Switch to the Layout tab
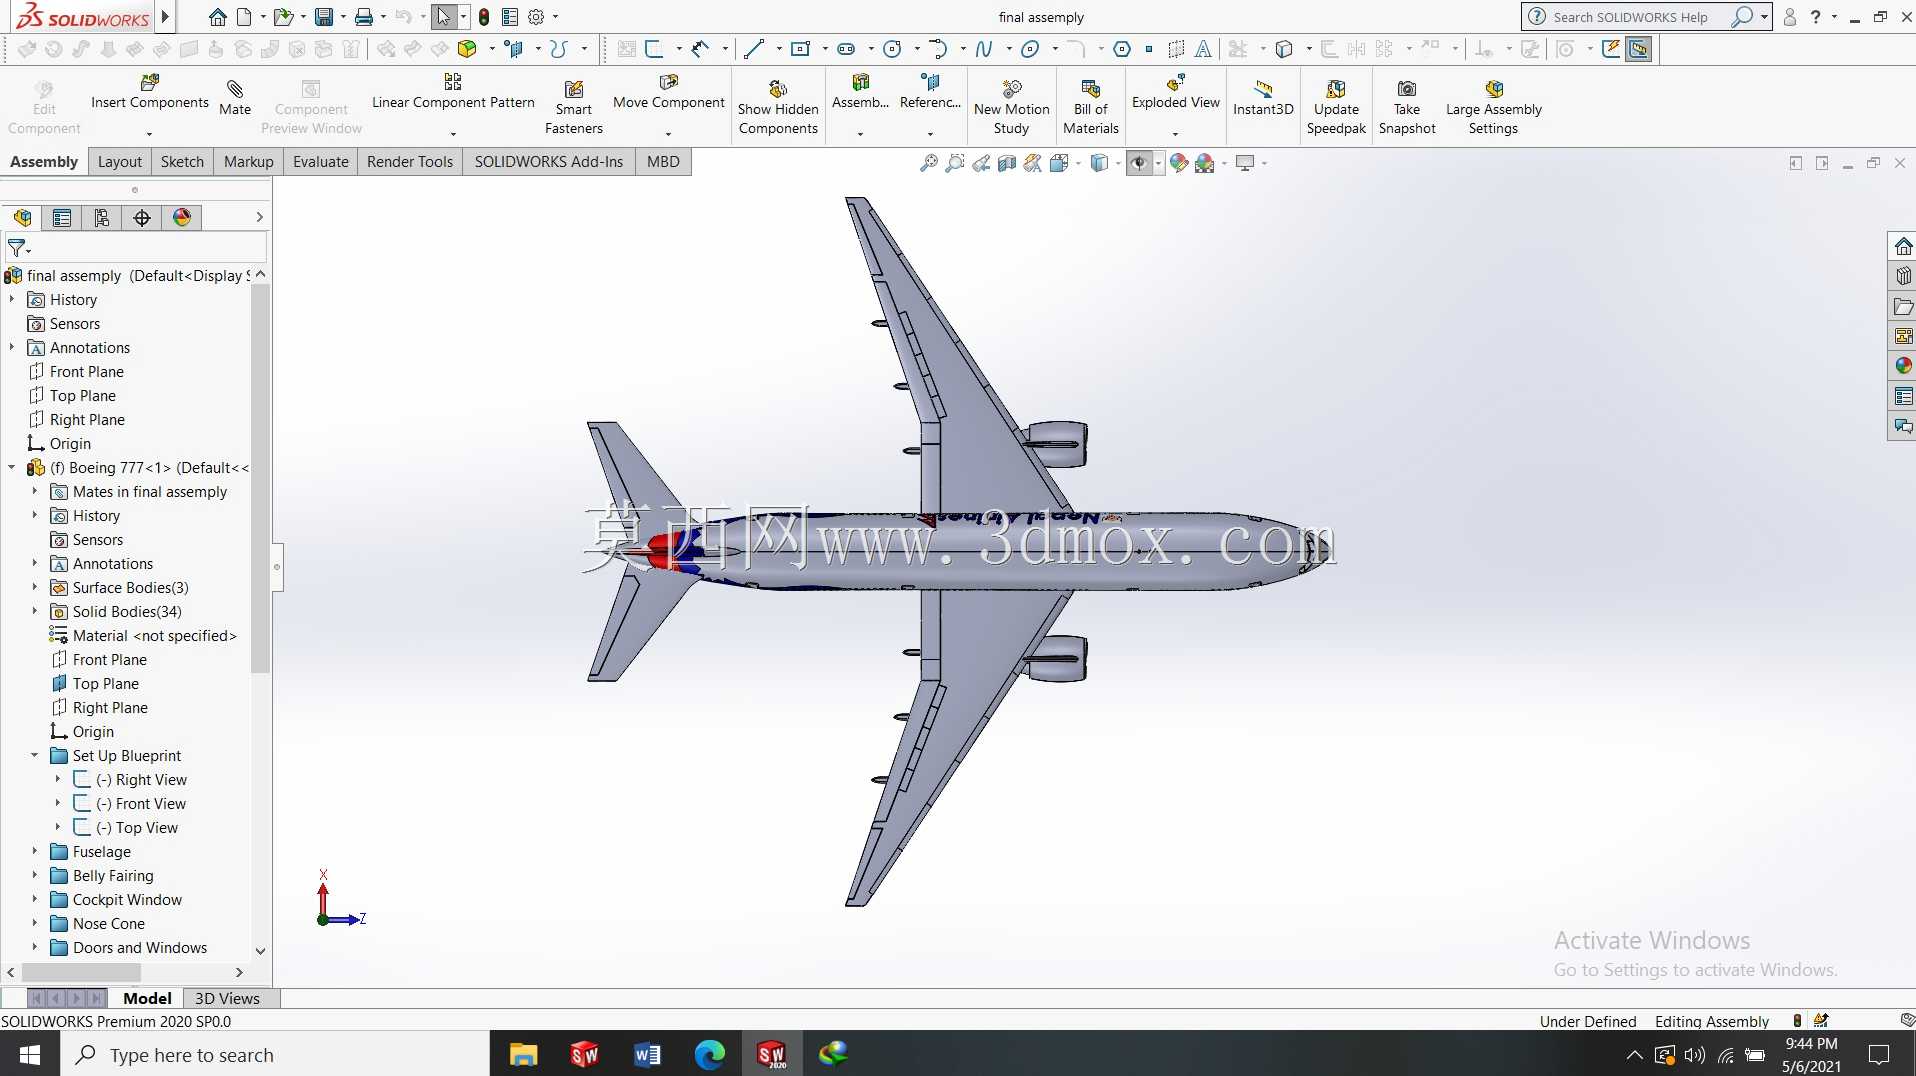This screenshot has width=1916, height=1076. 120,162
